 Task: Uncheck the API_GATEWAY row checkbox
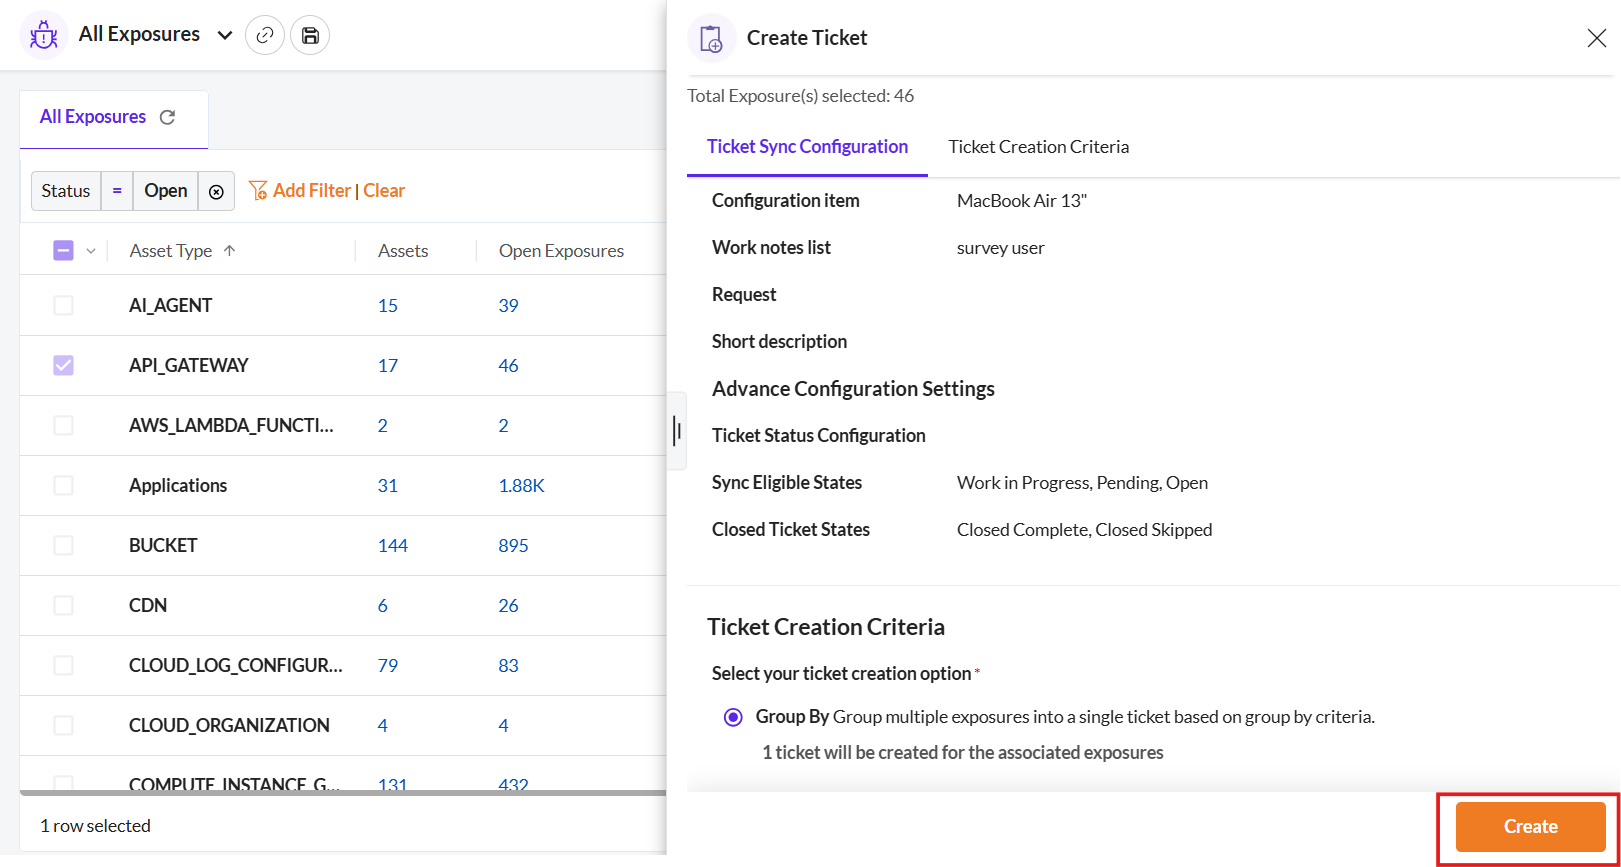pyautogui.click(x=63, y=365)
